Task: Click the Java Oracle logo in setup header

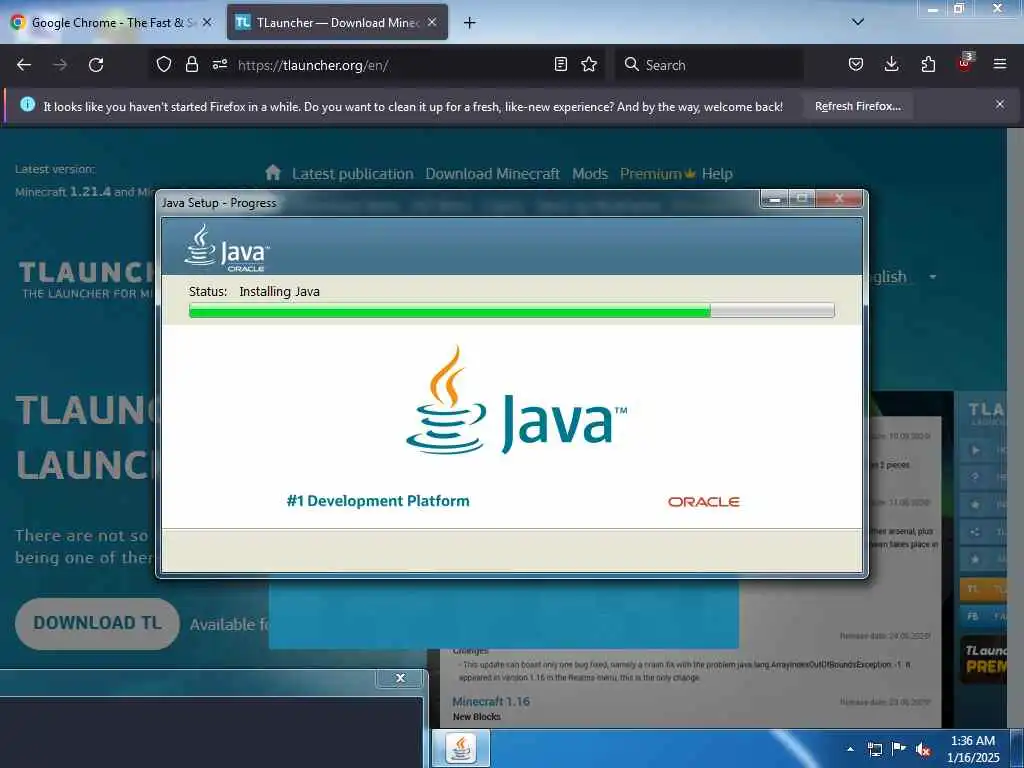Action: click(227, 248)
